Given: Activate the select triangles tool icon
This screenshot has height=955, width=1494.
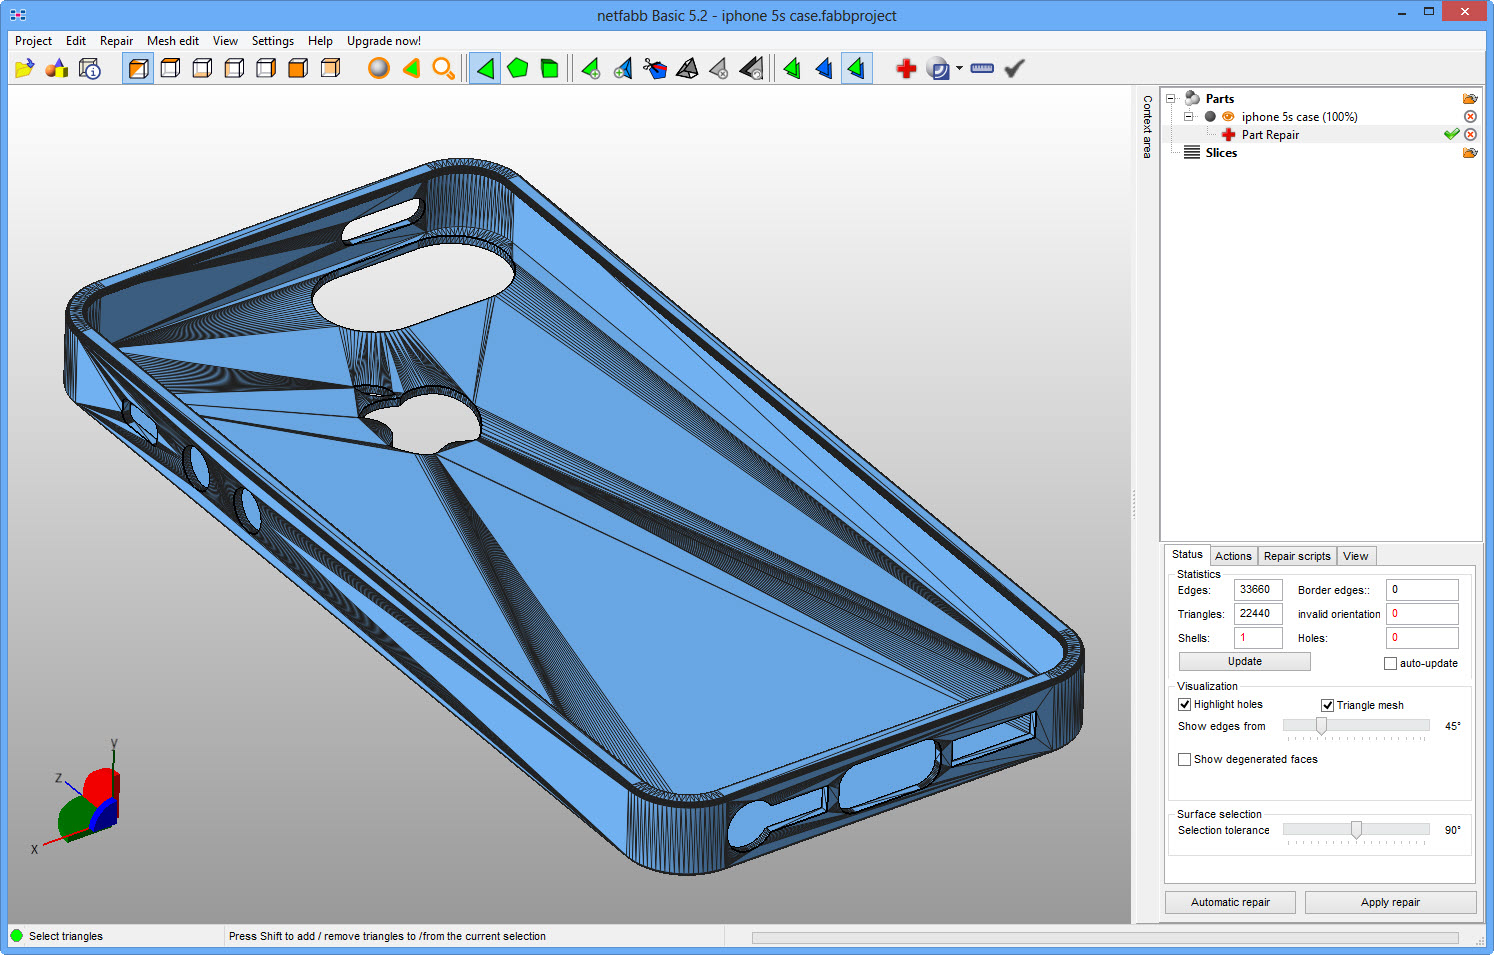Looking at the screenshot, I should coord(485,68).
